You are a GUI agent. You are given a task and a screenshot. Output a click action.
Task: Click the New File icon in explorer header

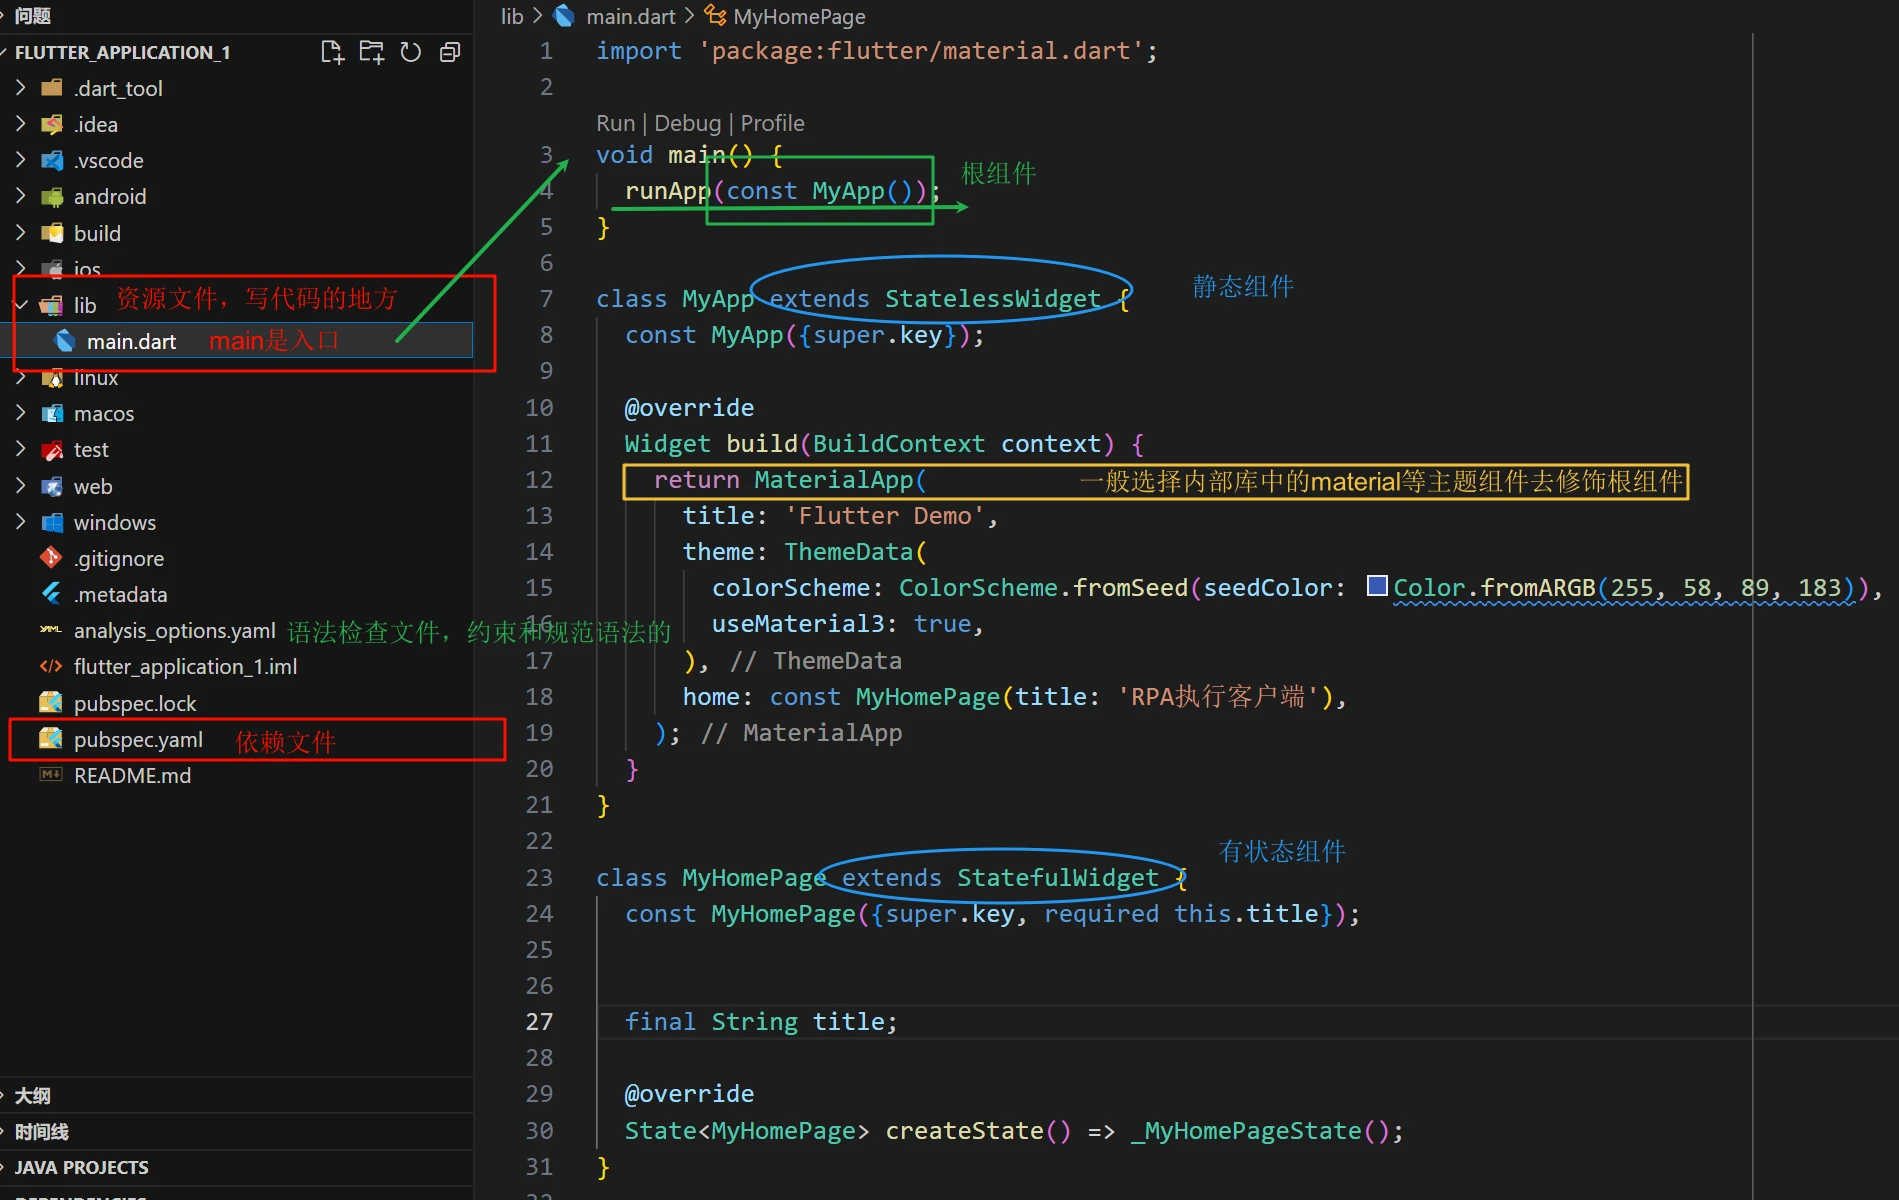332,52
